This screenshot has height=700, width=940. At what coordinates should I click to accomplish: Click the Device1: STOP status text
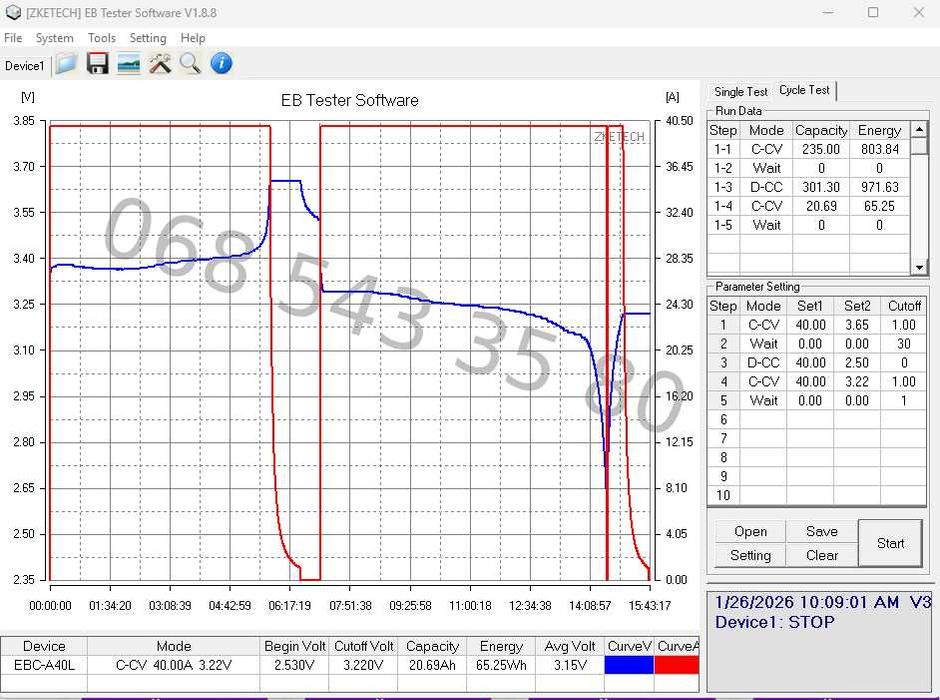coord(775,622)
